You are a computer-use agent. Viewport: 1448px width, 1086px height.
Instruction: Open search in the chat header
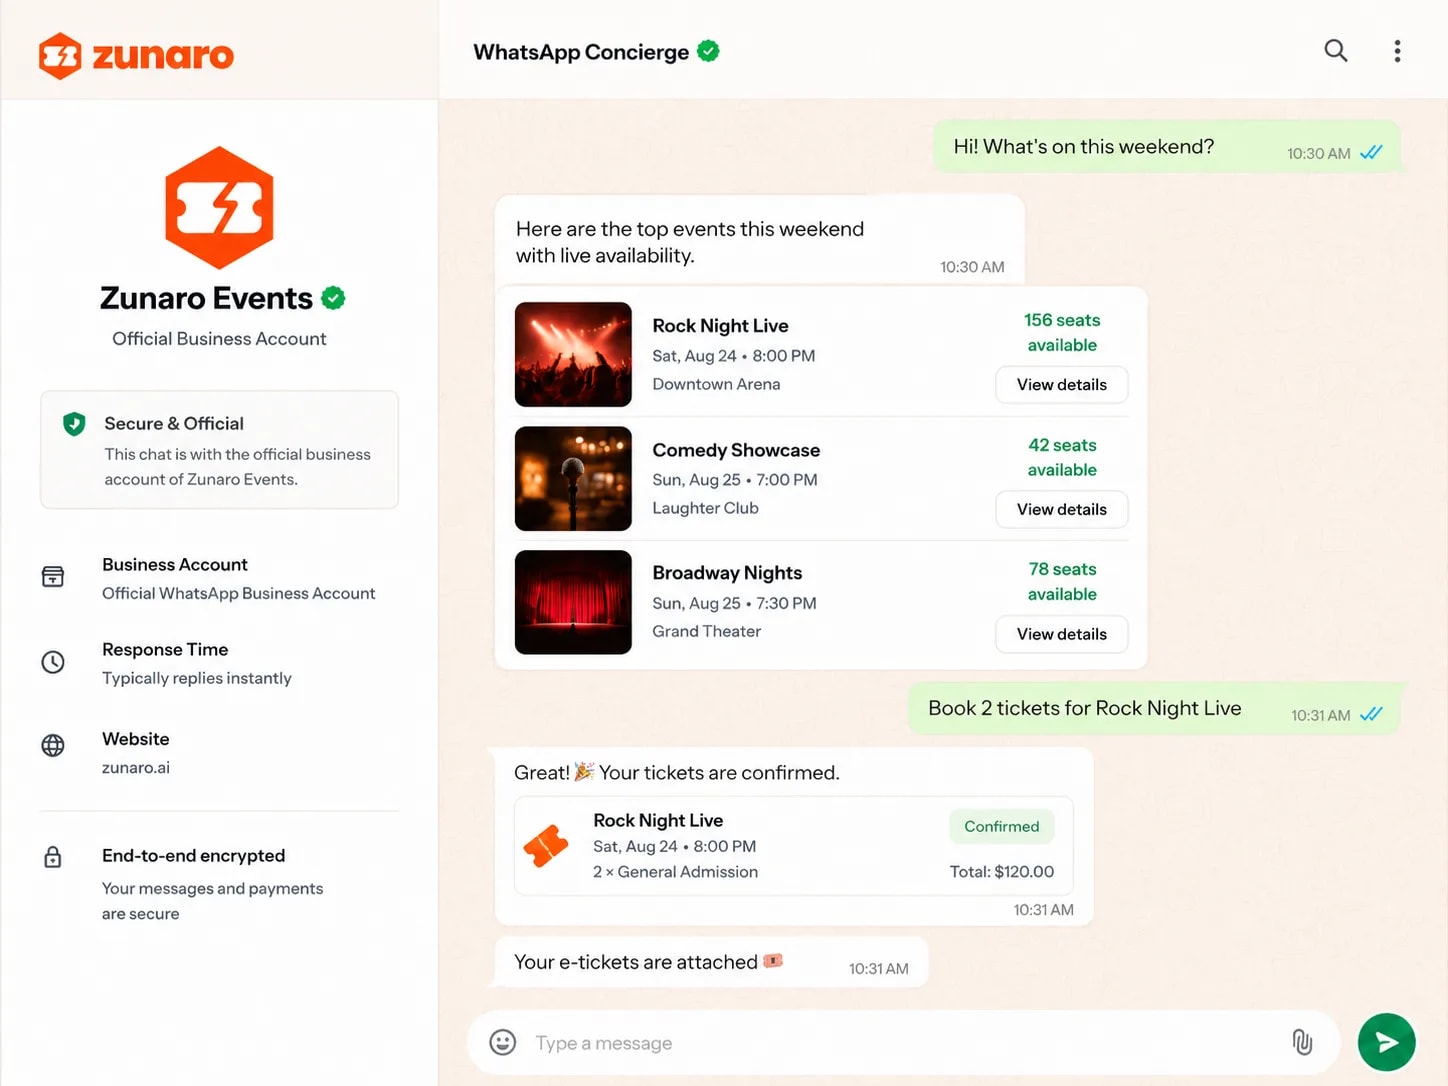[x=1336, y=51]
